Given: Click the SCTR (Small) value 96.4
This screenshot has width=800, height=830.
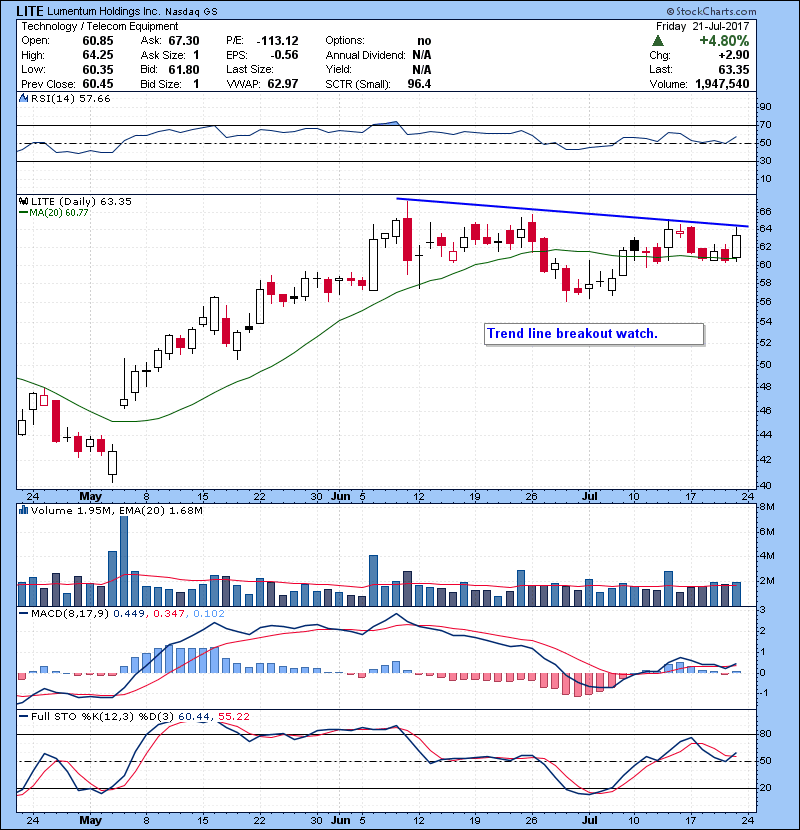Looking at the screenshot, I should 419,84.
